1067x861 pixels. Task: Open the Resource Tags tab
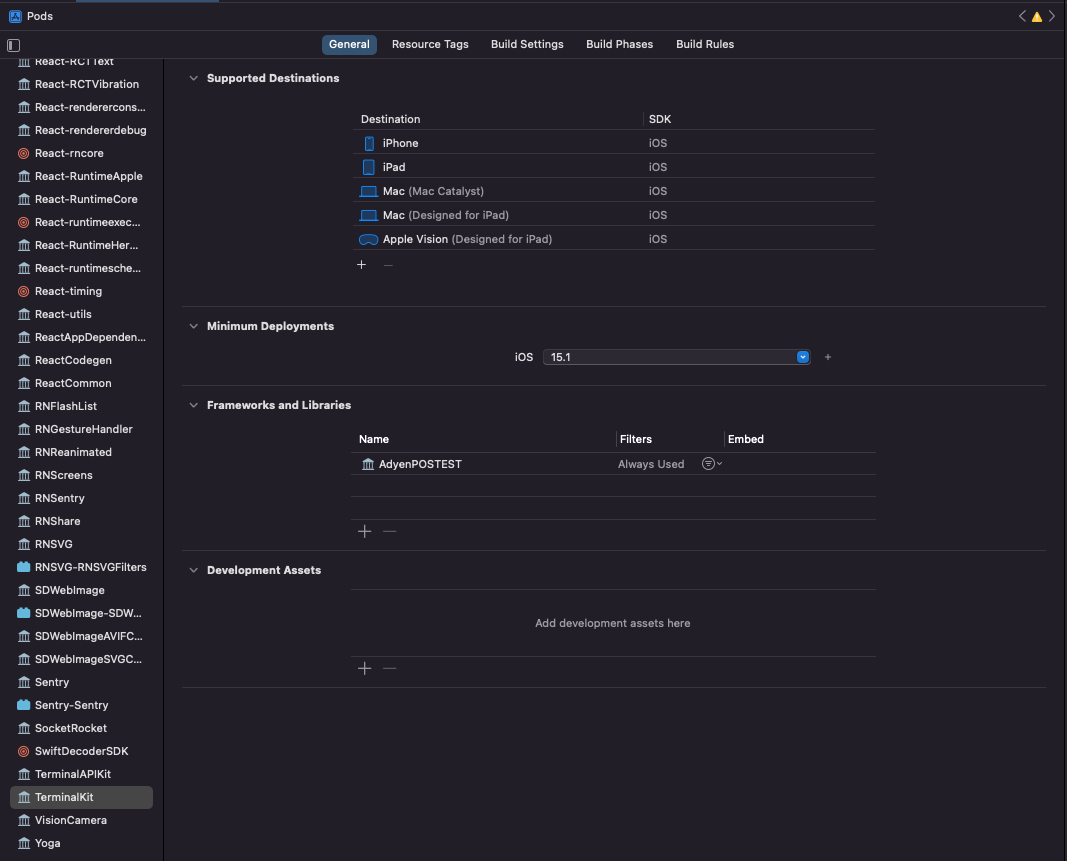point(430,44)
